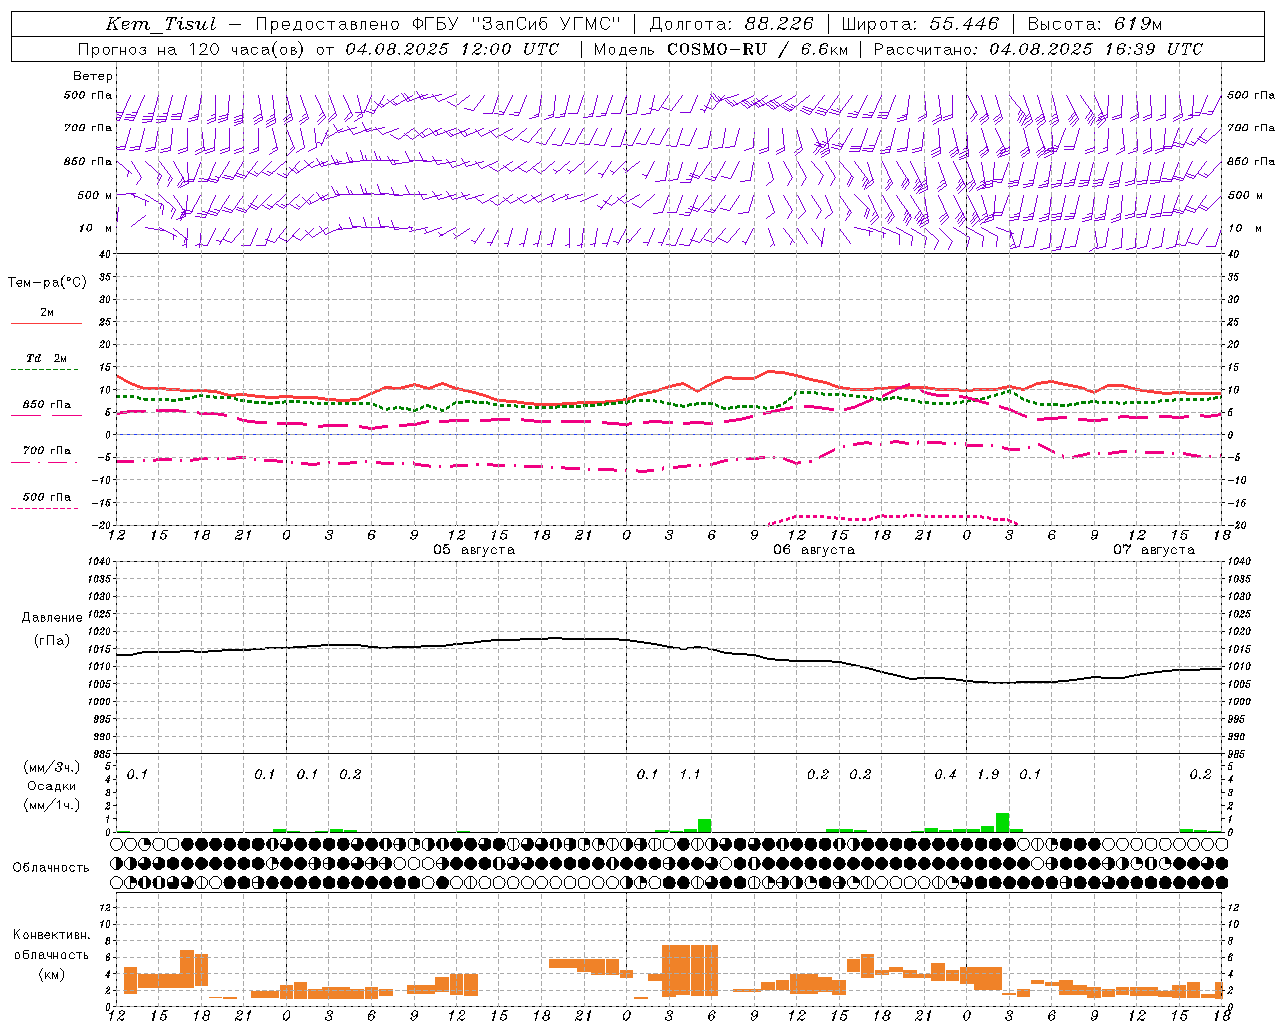
Task: Select the 'Широта: 55.446' latitude value
Action: click(x=920, y=24)
